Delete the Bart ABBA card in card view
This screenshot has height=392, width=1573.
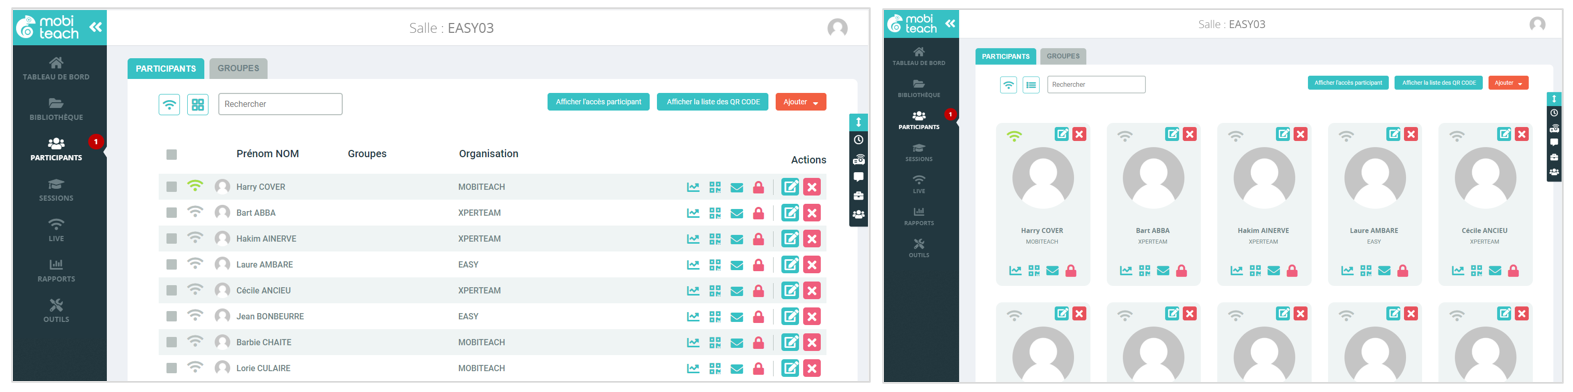click(x=1190, y=134)
